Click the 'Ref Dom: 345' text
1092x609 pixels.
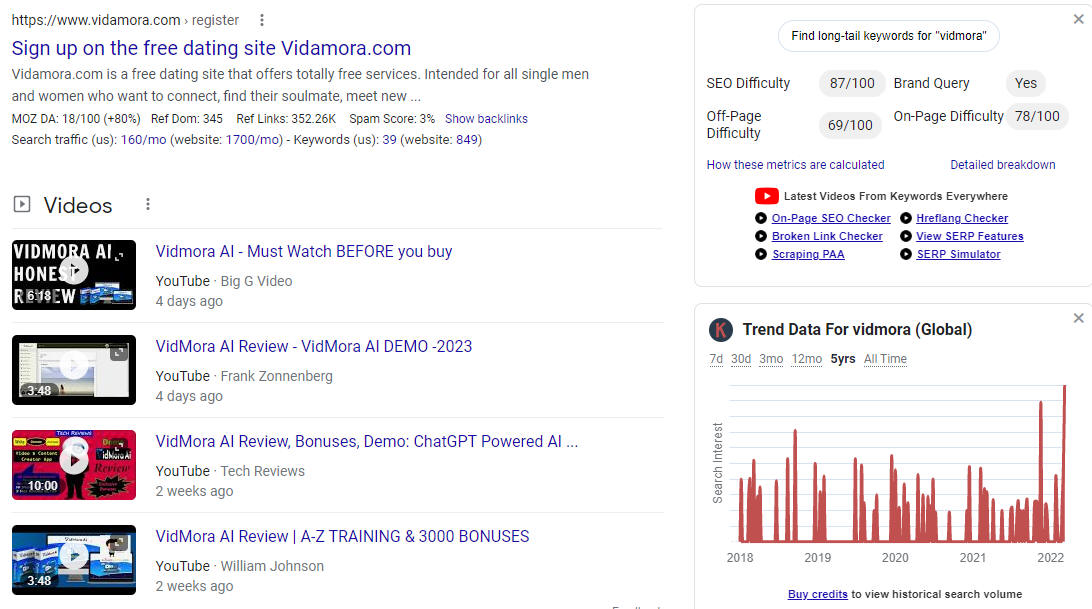pos(187,118)
